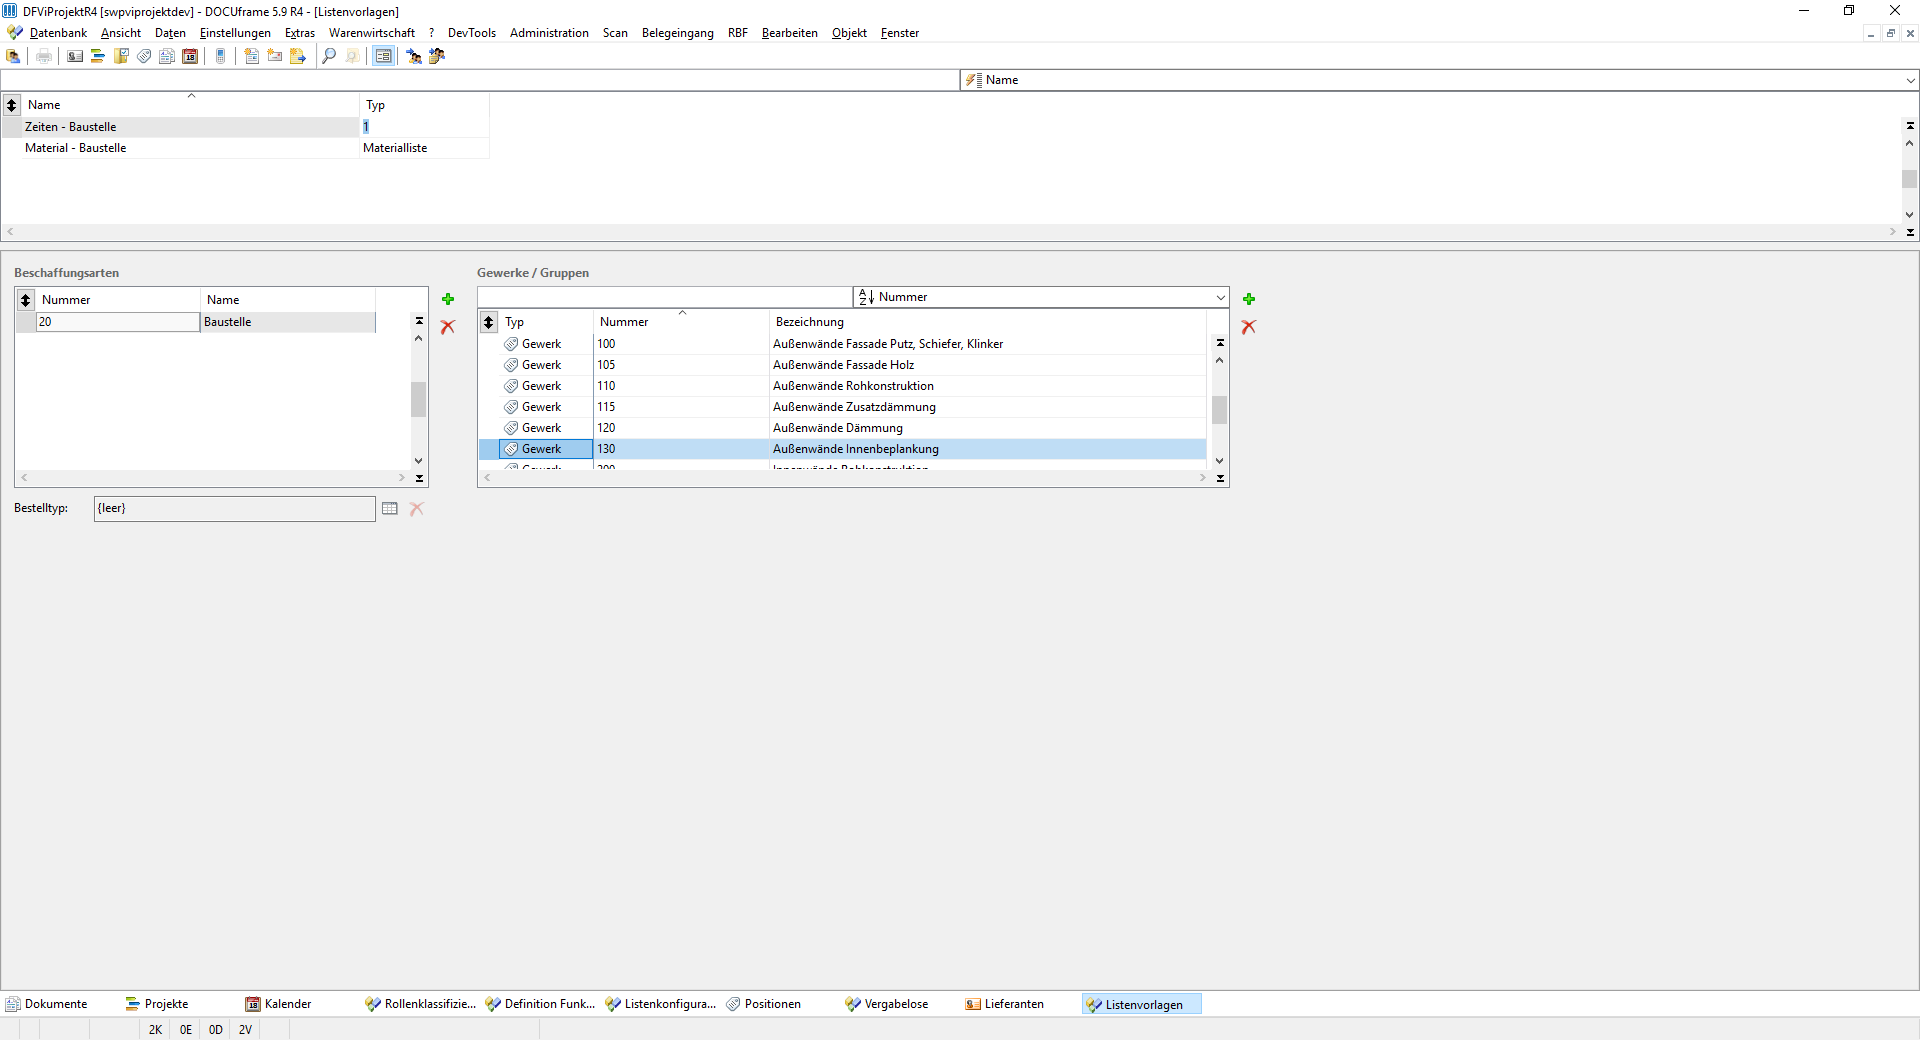
Task: Open the Datenbank menu
Action: pos(58,33)
